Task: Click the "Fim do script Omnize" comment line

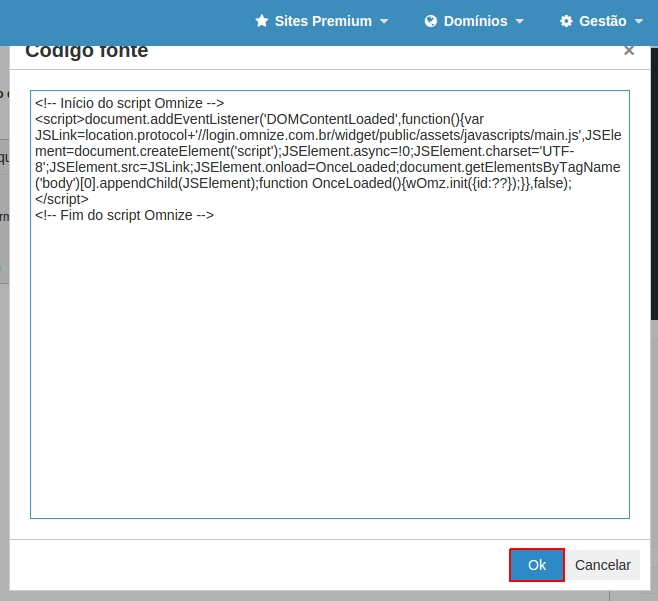Action: 125,215
